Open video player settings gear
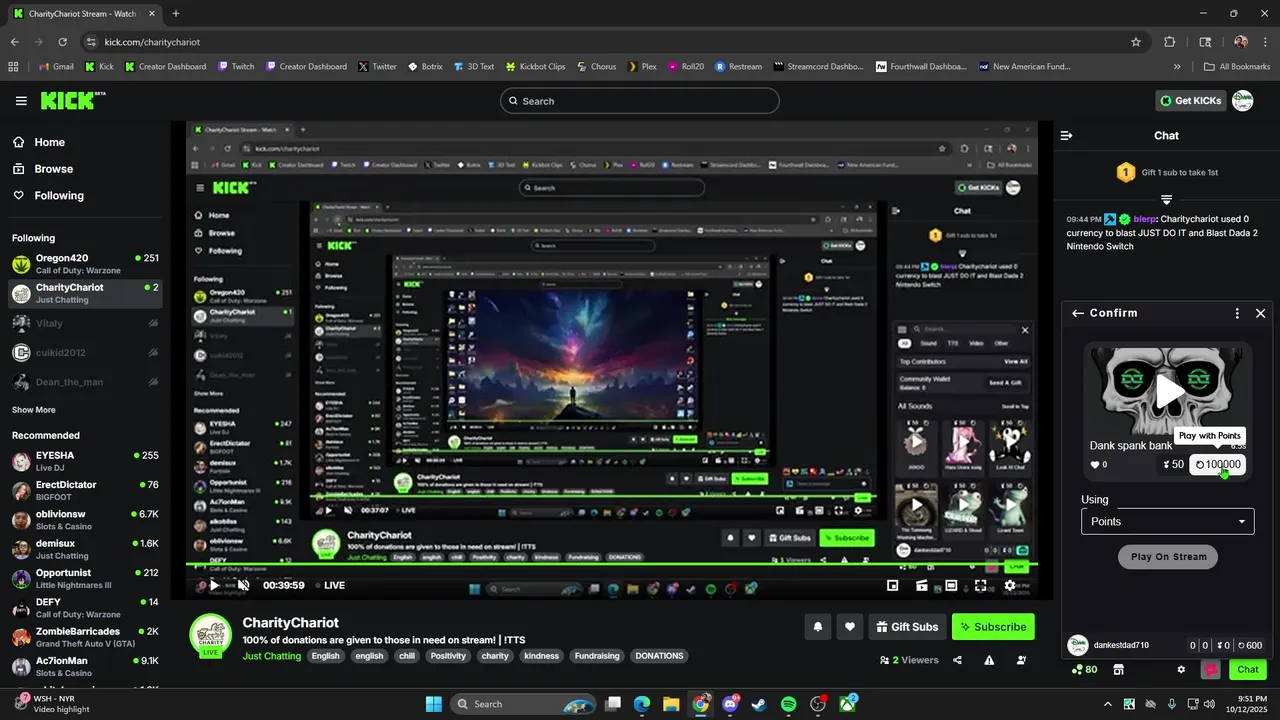The width and height of the screenshot is (1280, 720). pos(1010,586)
